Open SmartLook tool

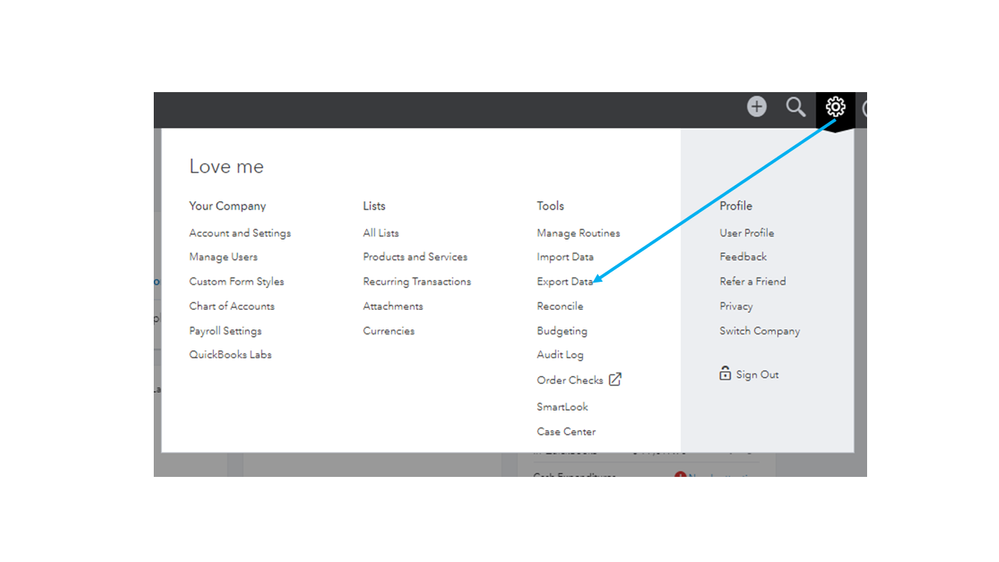[562, 407]
